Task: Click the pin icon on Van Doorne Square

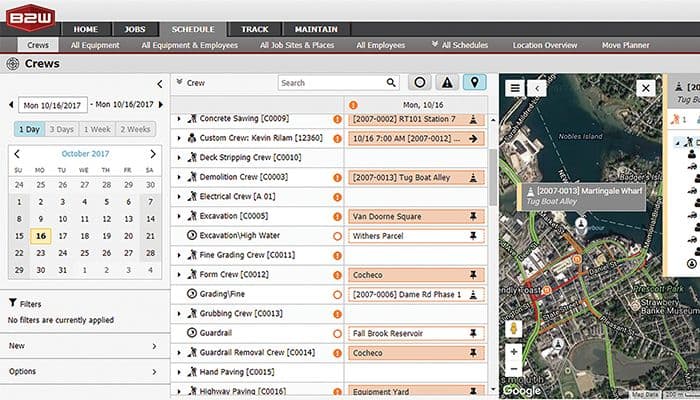Action: 473,216
